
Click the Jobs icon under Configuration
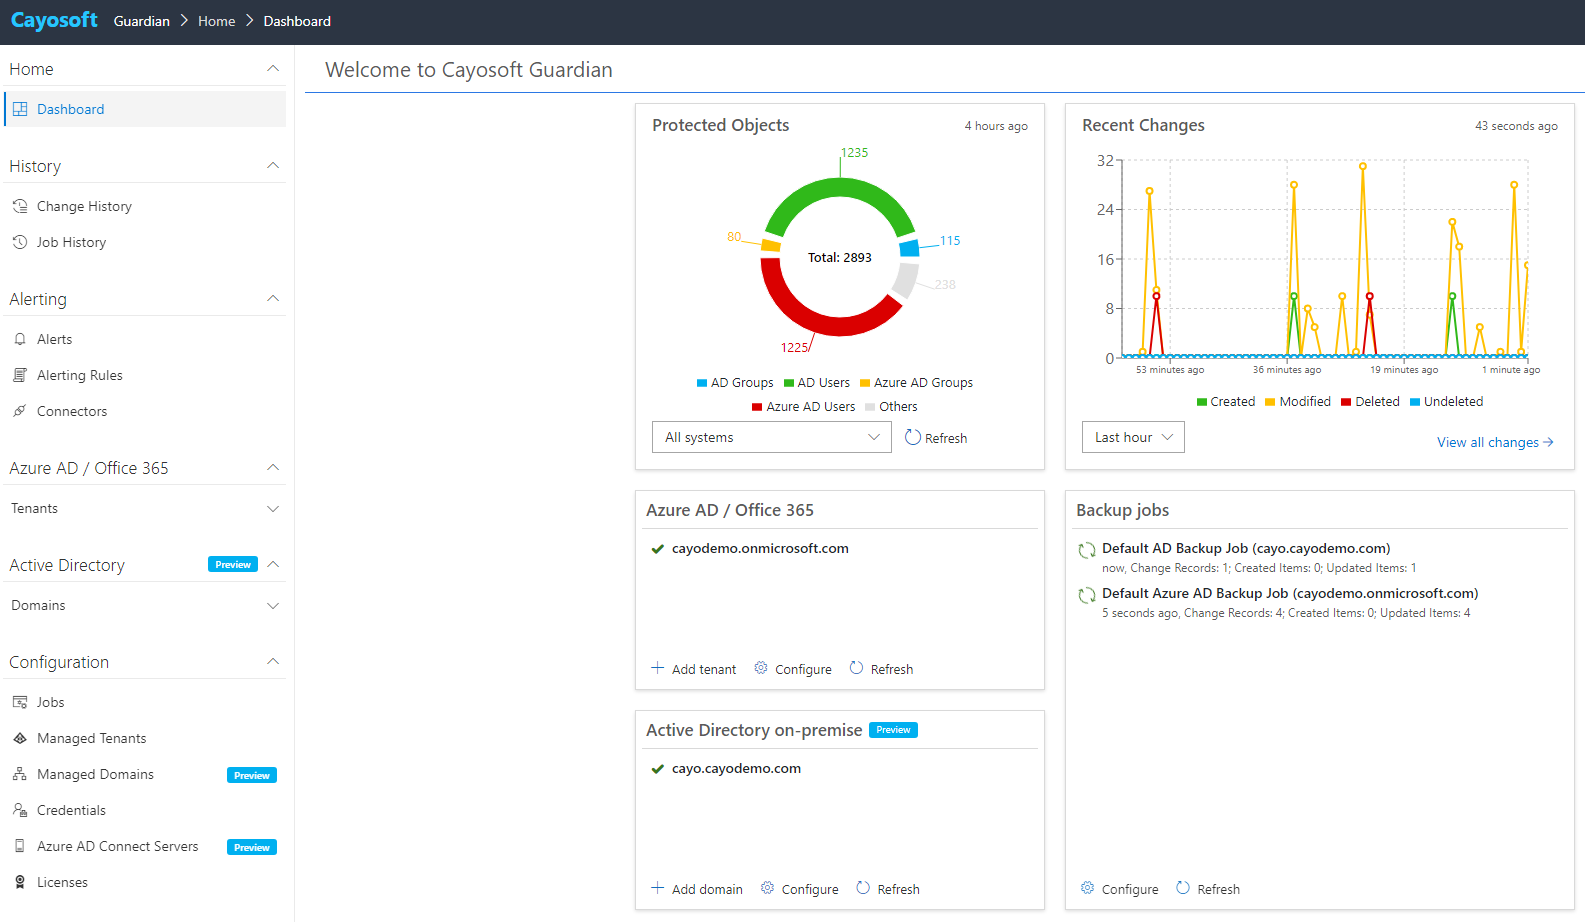20,702
